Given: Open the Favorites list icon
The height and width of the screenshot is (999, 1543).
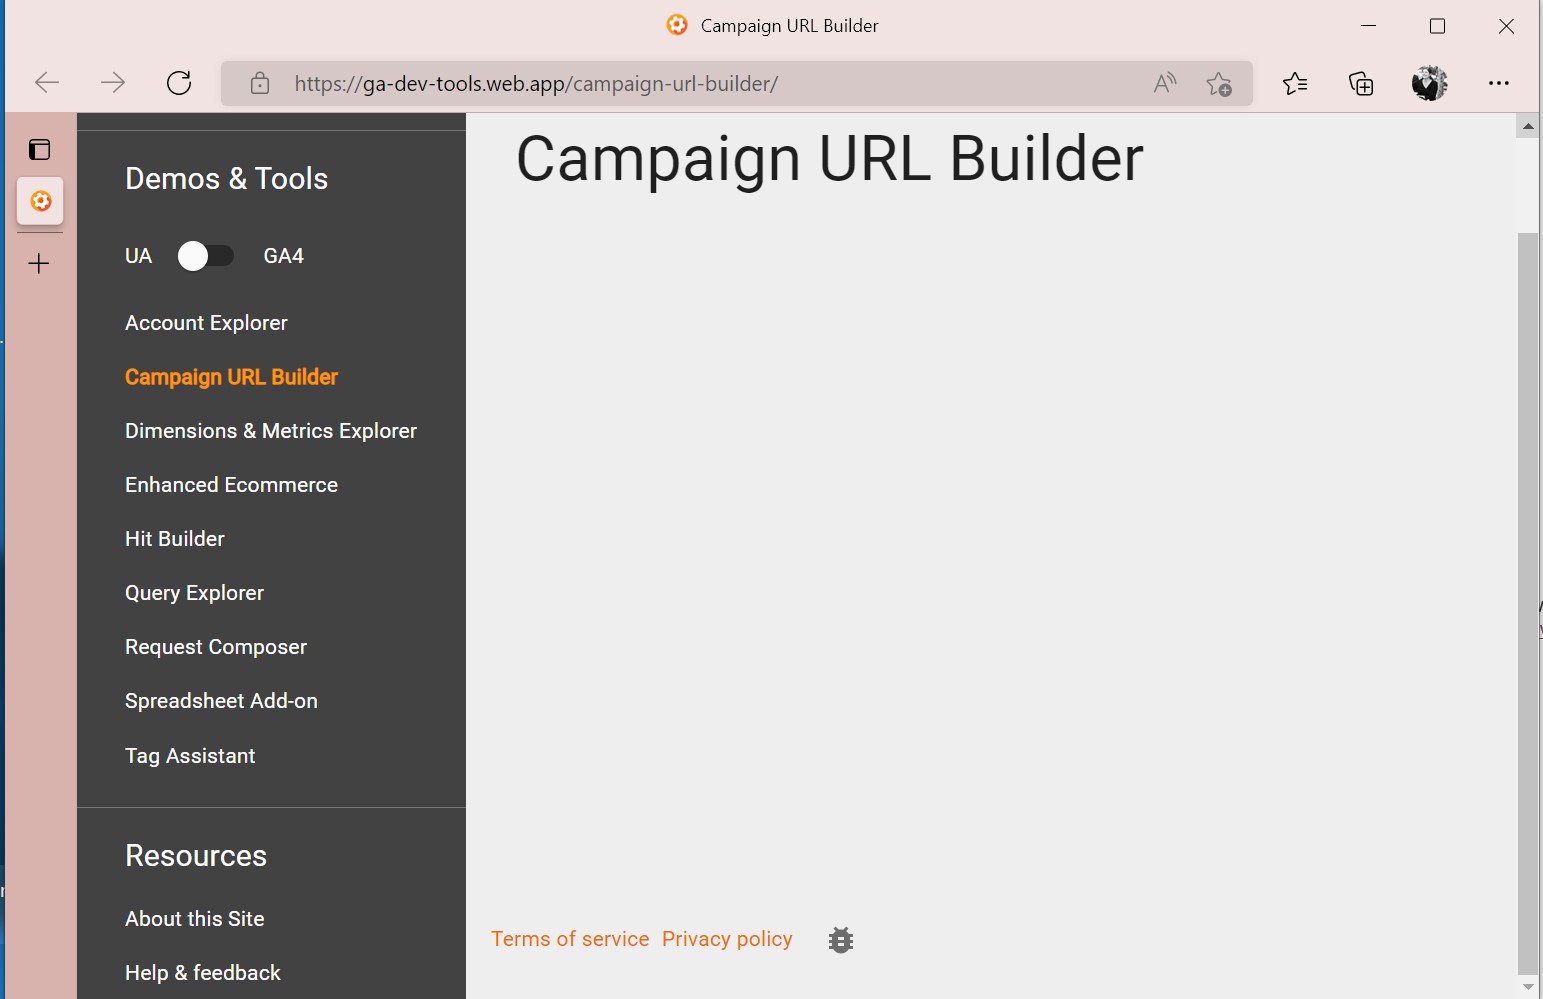Looking at the screenshot, I should coord(1295,84).
